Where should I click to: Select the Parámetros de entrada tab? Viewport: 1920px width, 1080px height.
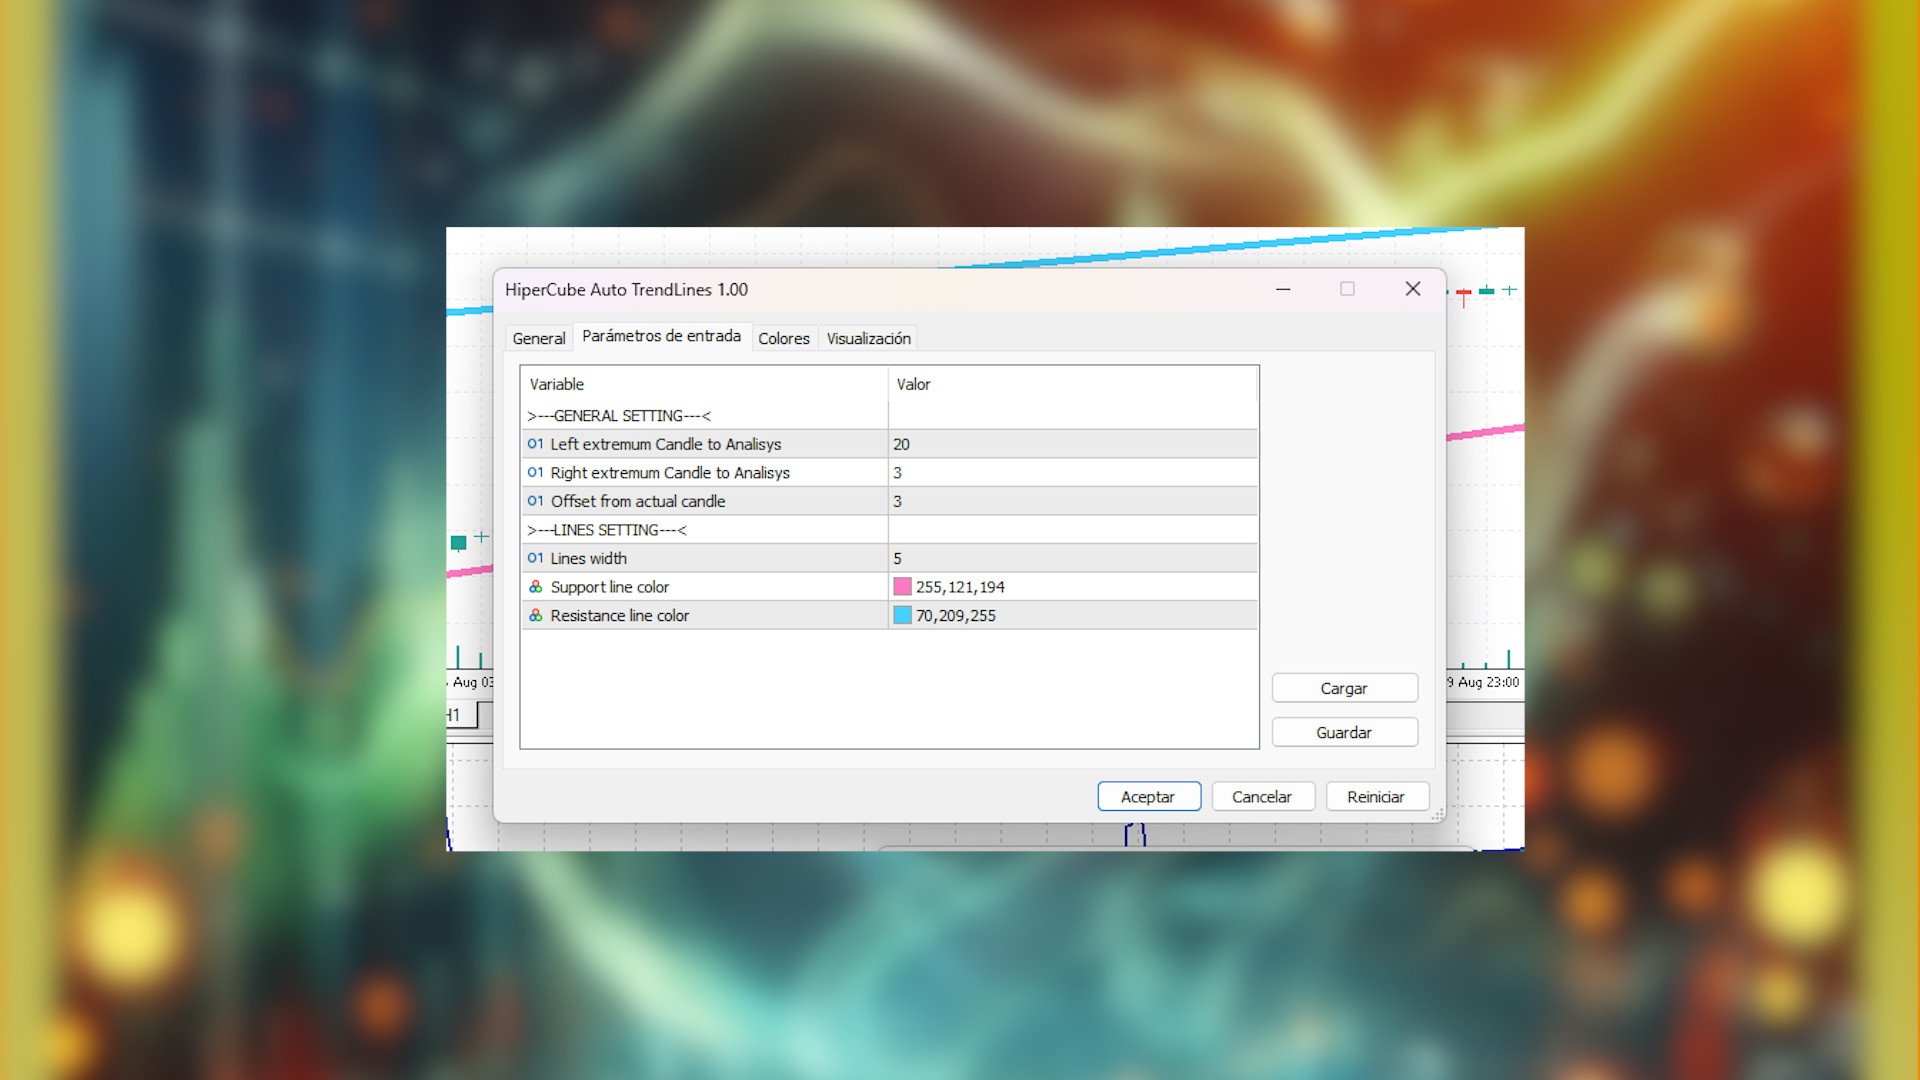[663, 337]
